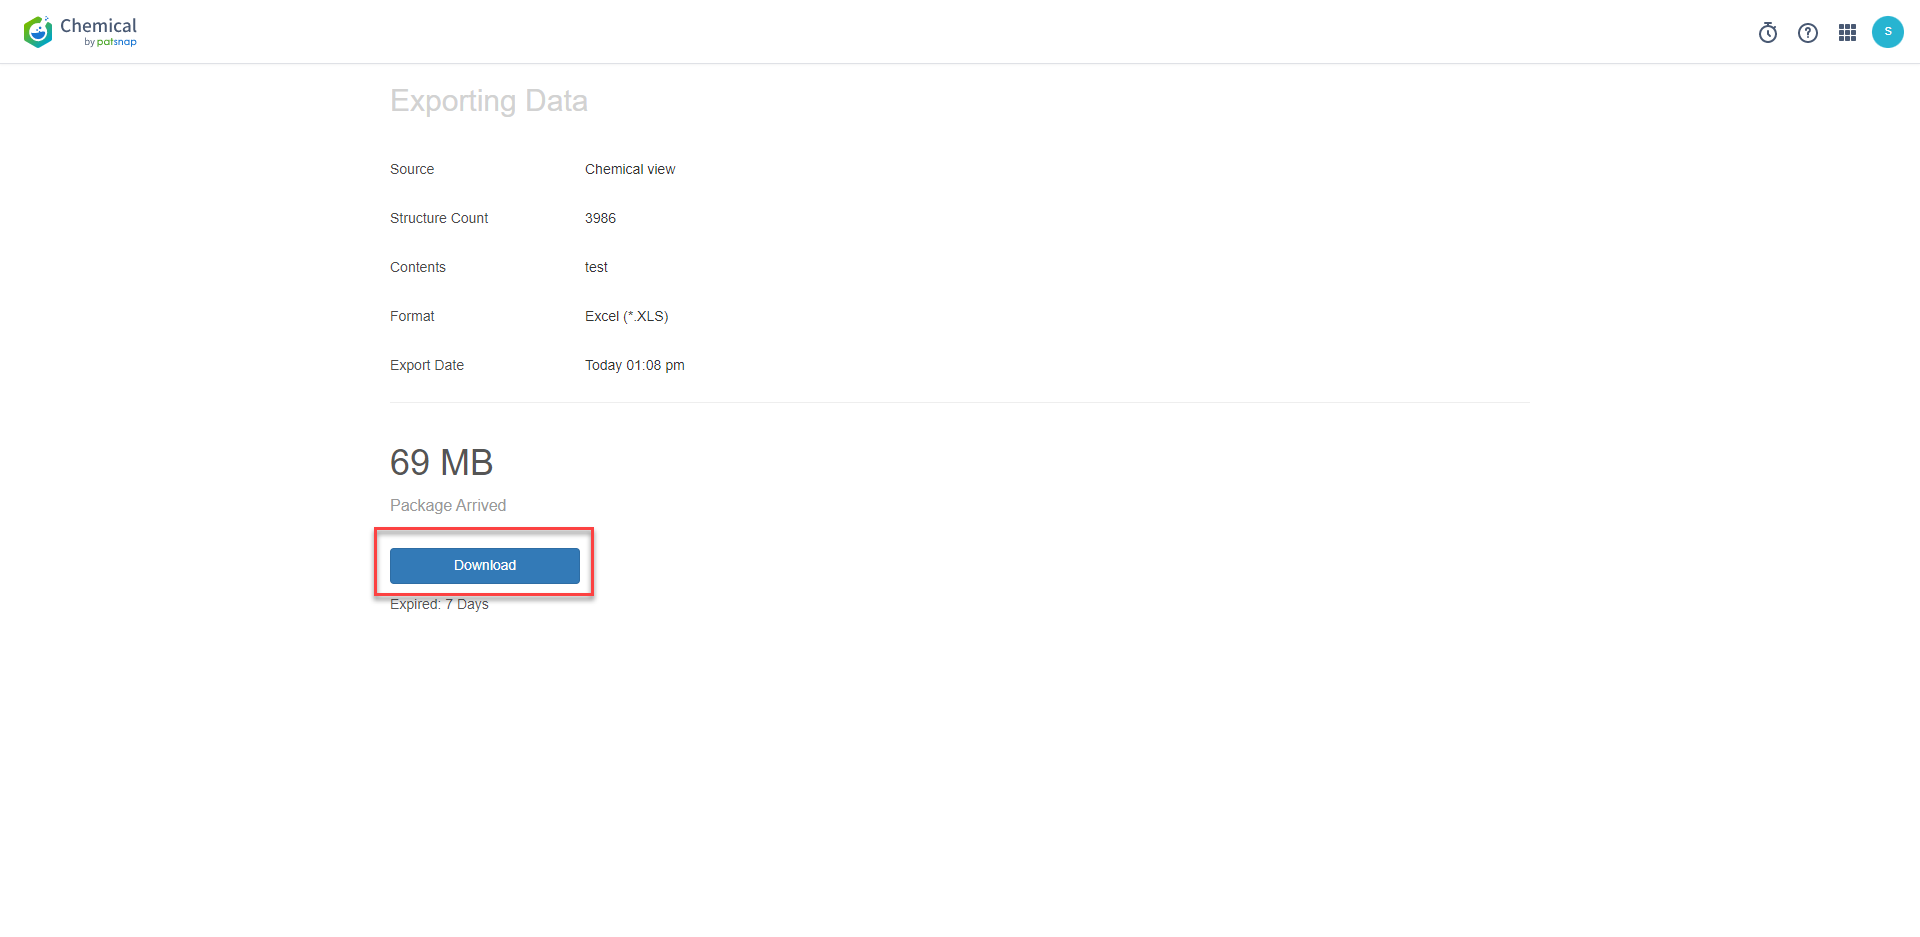
Task: Click the 'Excel (*.XLS)' format value
Action: 626,317
